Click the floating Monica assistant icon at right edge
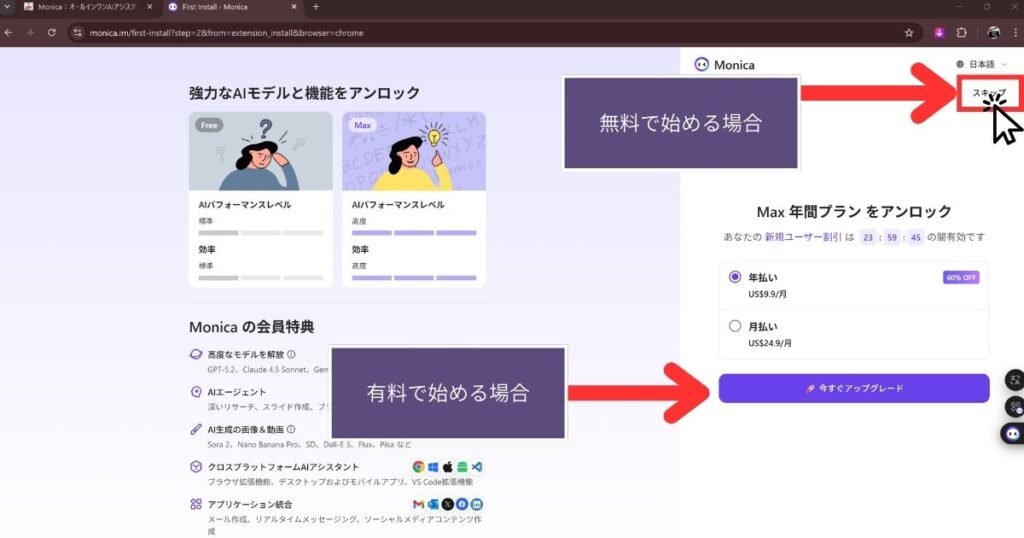The image size is (1024, 538). tap(1012, 434)
